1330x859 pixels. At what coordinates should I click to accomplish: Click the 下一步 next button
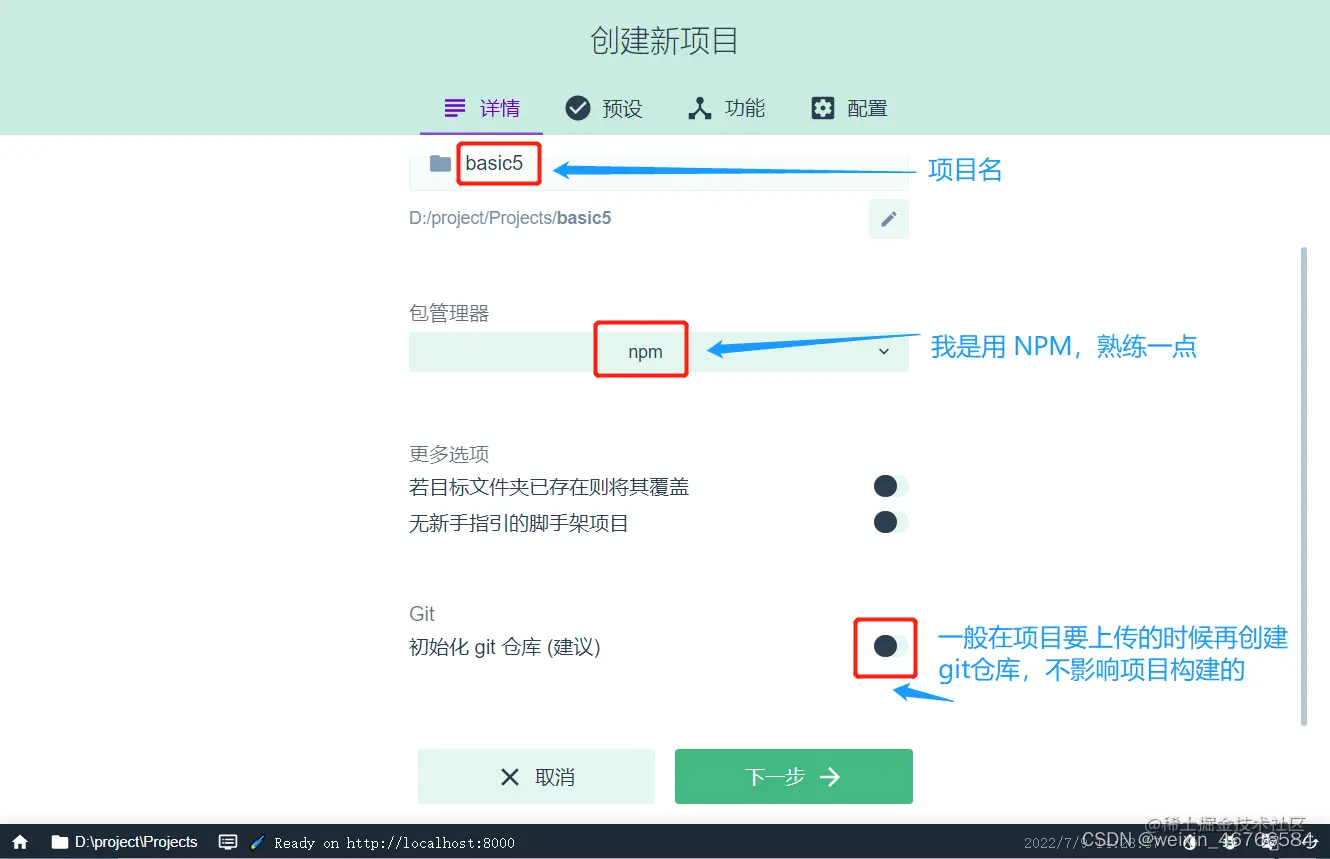coord(793,776)
